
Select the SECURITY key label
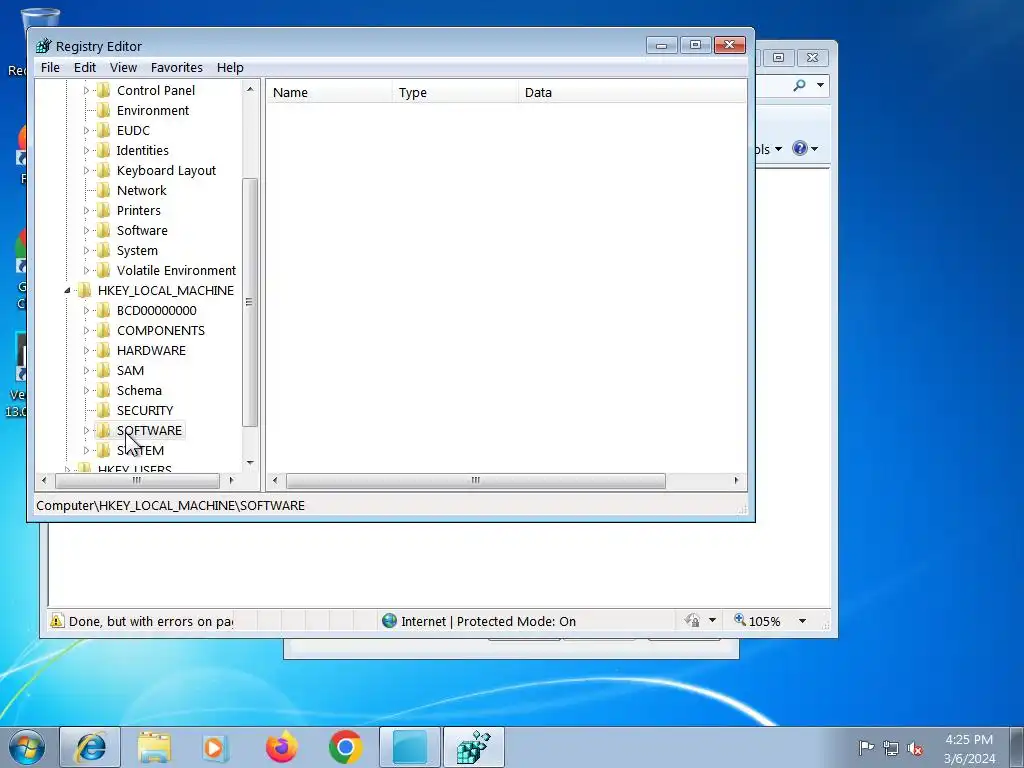[x=145, y=411]
